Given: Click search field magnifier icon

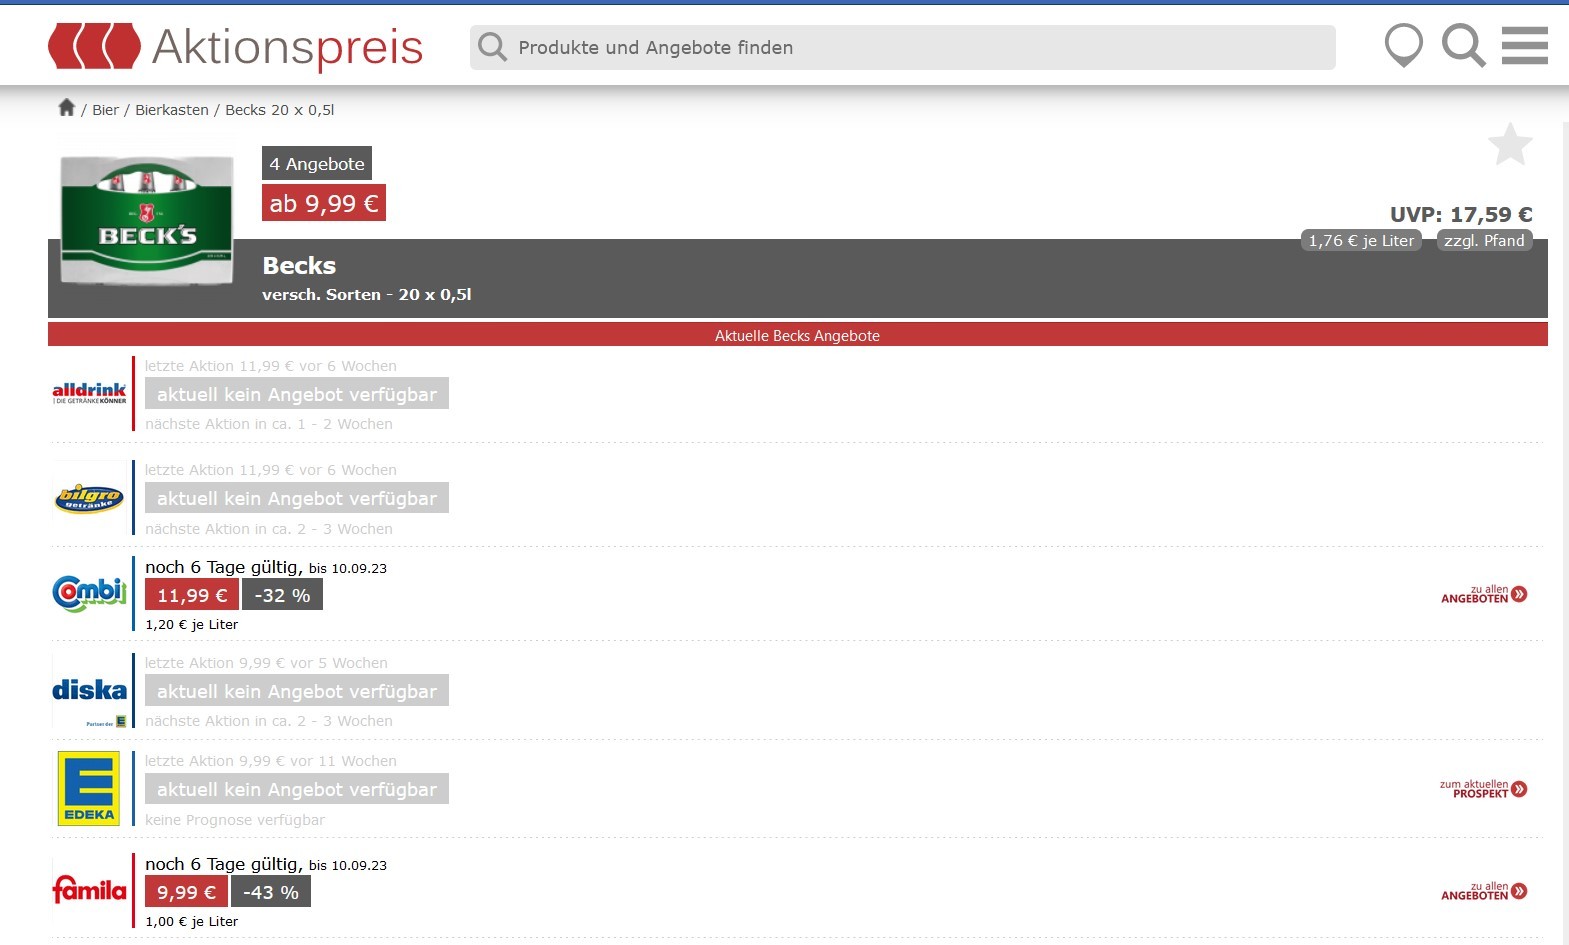Looking at the screenshot, I should point(492,47).
